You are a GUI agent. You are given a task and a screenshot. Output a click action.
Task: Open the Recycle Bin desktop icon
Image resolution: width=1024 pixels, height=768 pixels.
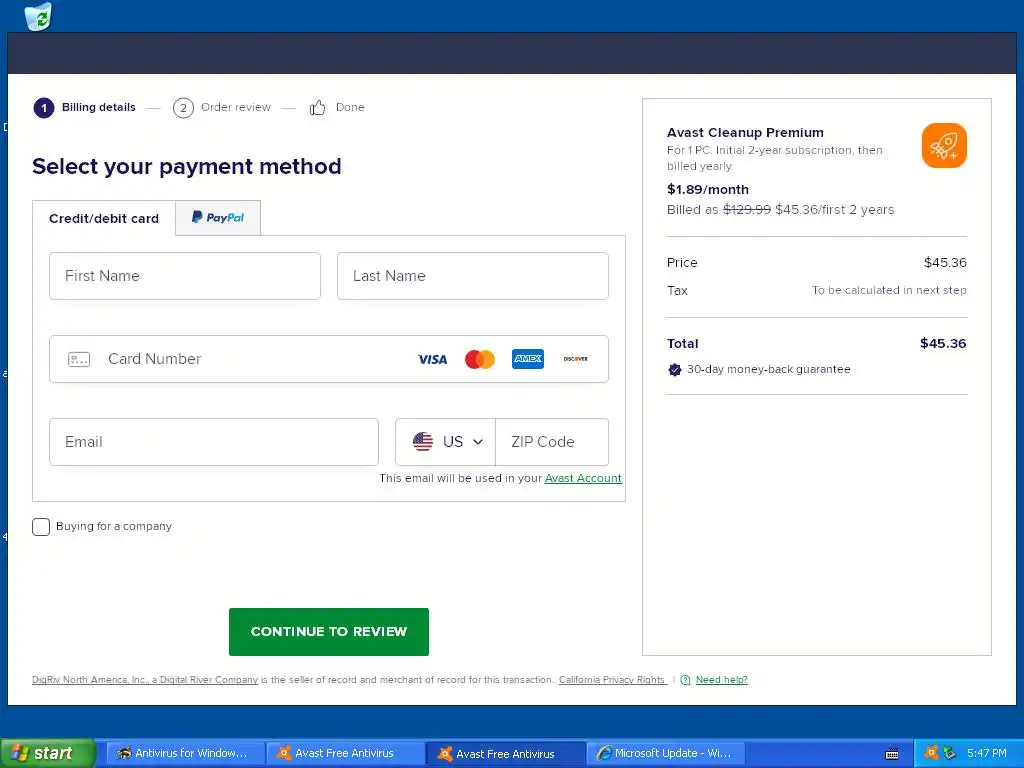(39, 16)
